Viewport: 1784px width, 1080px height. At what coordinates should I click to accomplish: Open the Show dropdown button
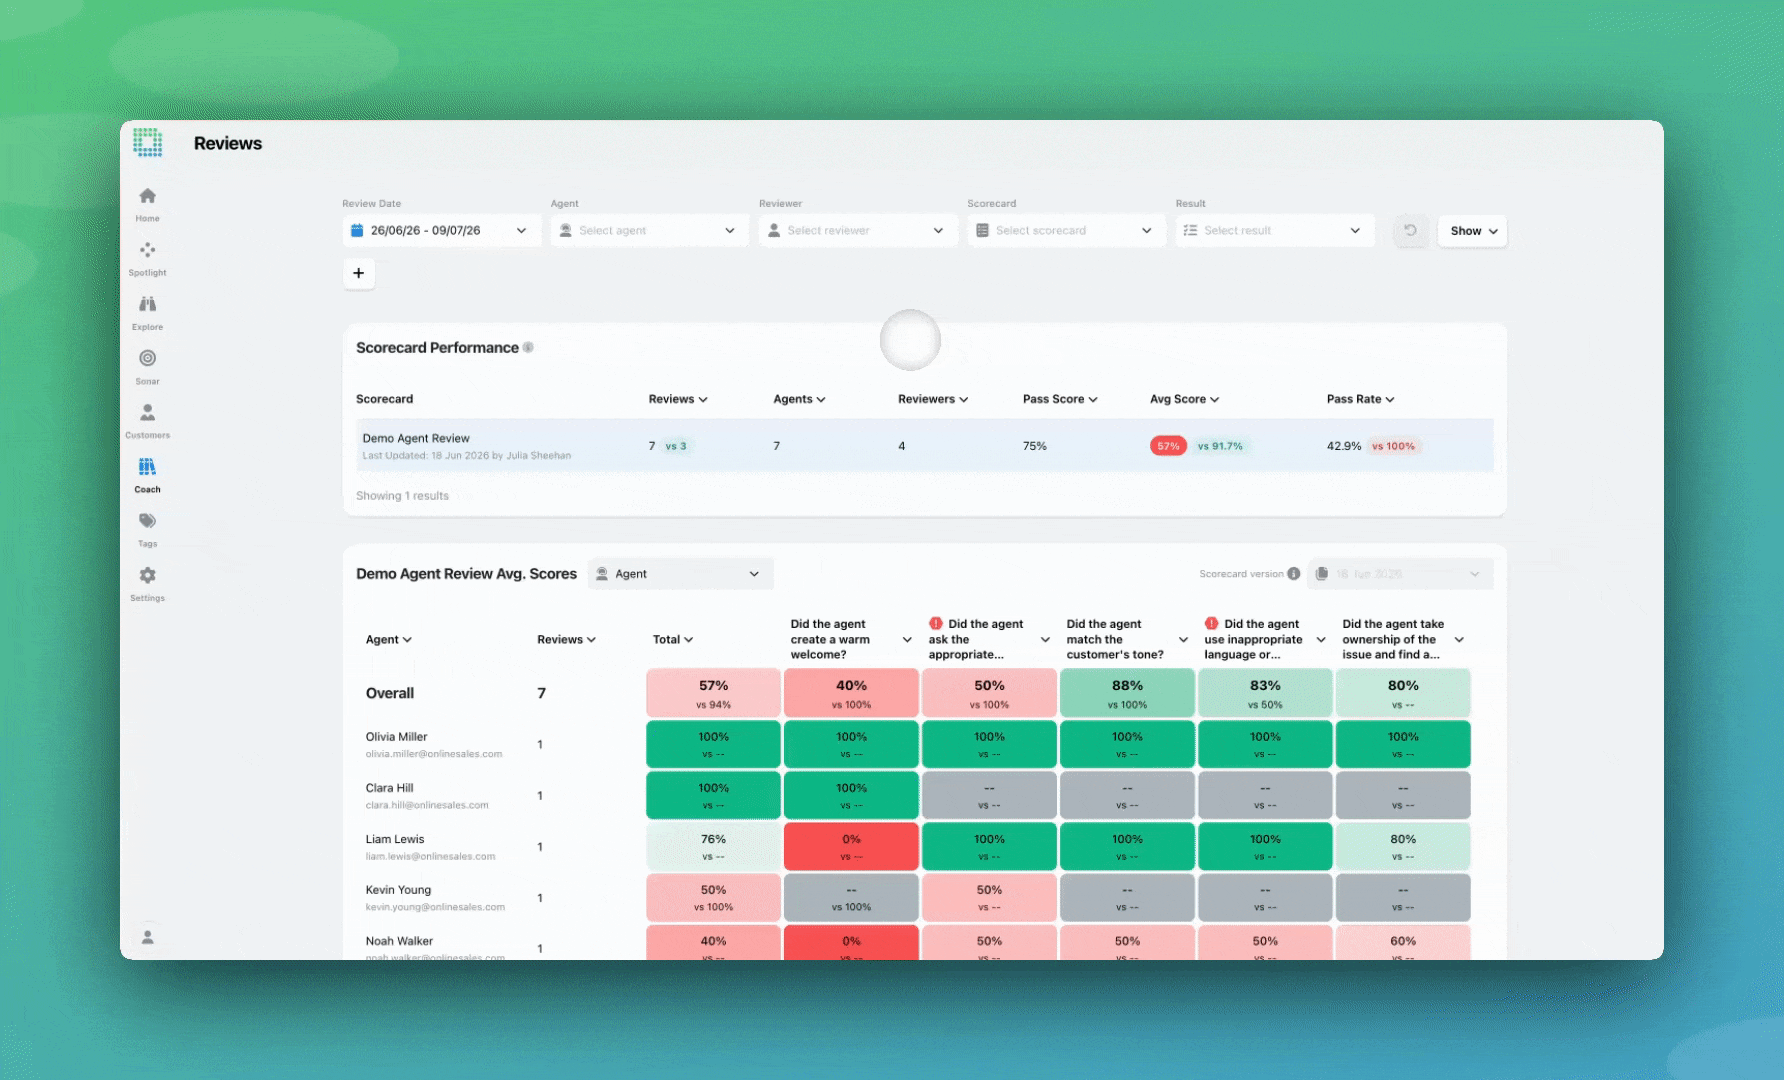(1472, 231)
